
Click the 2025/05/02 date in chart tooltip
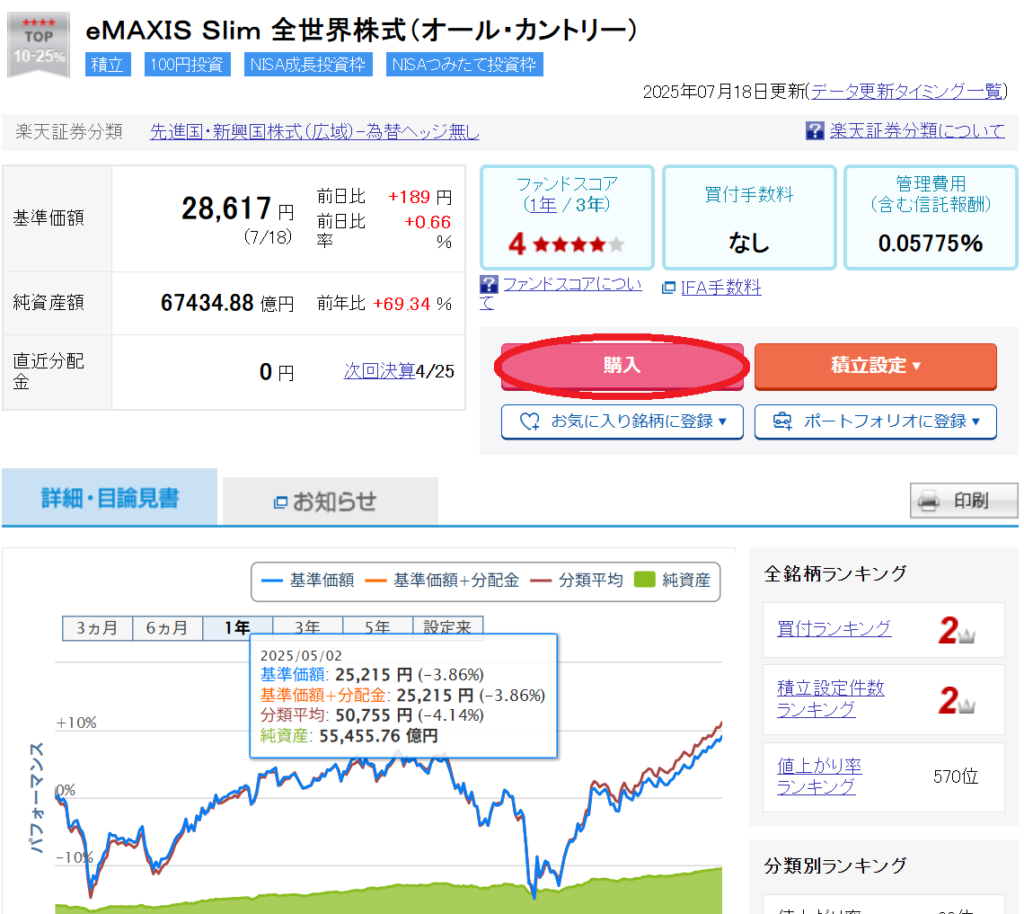[x=301, y=655]
